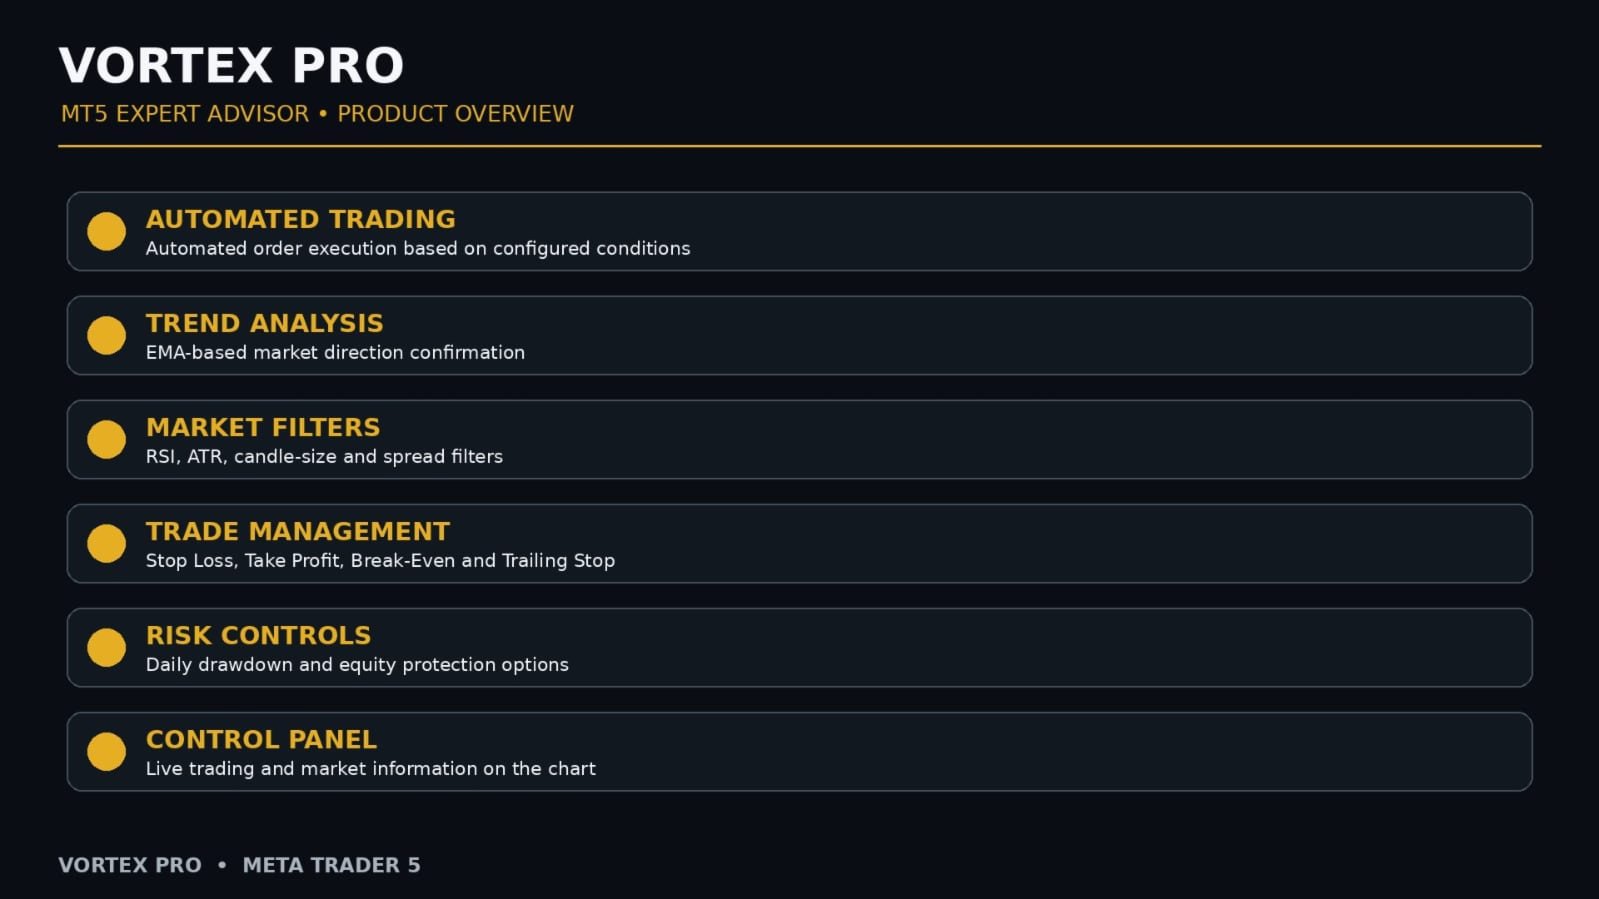
Task: Select the CONTROL PANEL heading
Action: pyautogui.click(x=262, y=739)
